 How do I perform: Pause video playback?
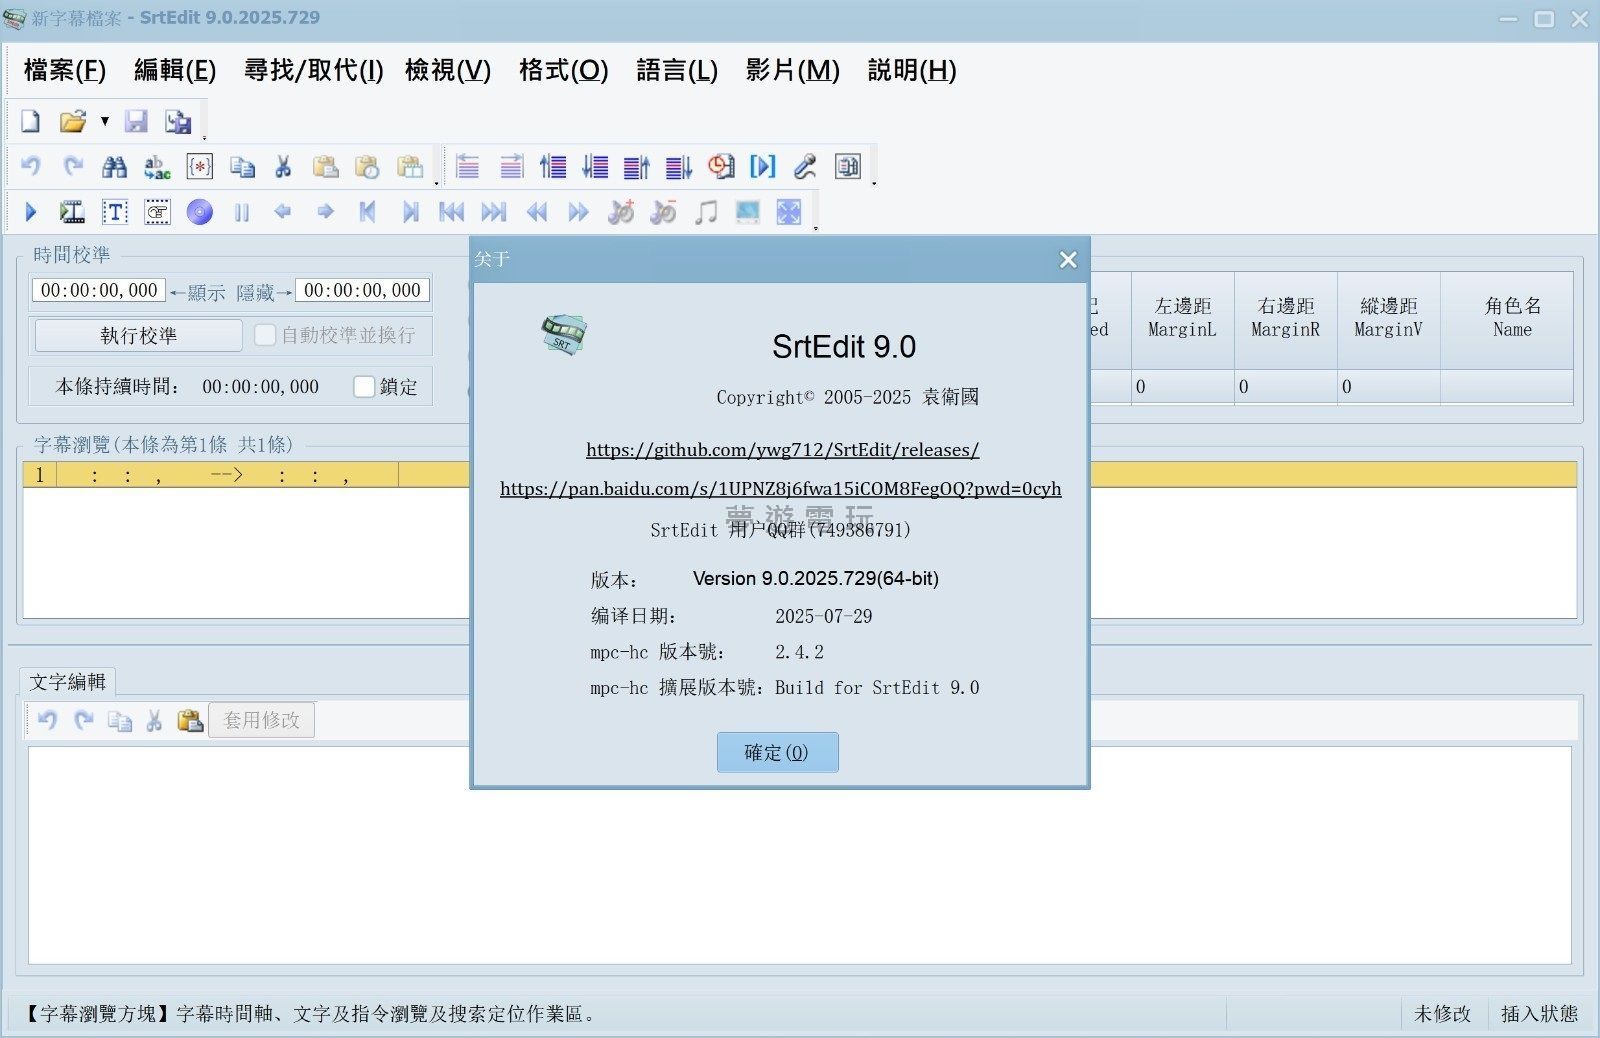(242, 212)
